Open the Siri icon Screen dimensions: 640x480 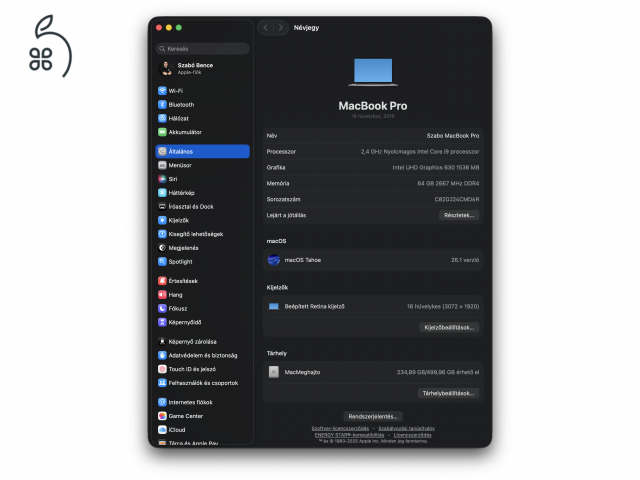pyautogui.click(x=162, y=179)
